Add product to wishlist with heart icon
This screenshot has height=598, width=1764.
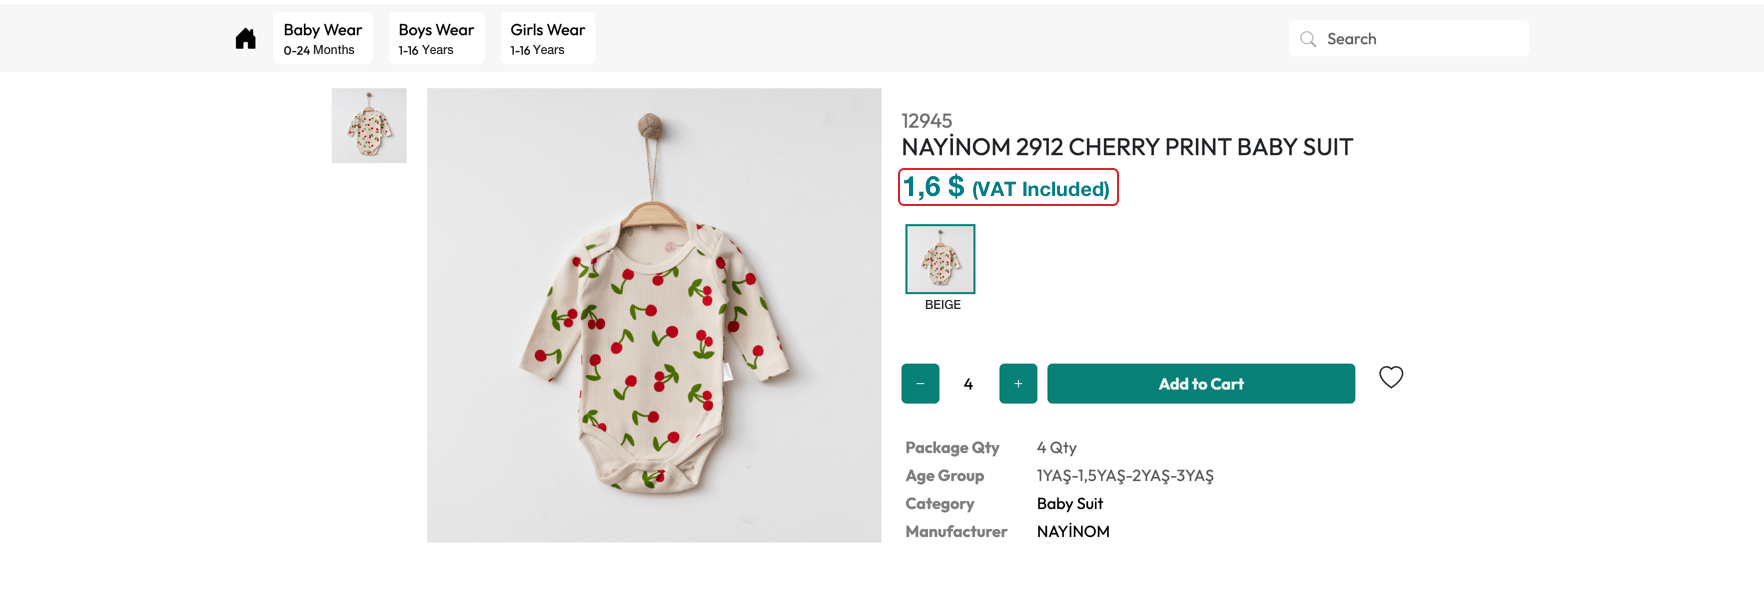tap(1391, 377)
